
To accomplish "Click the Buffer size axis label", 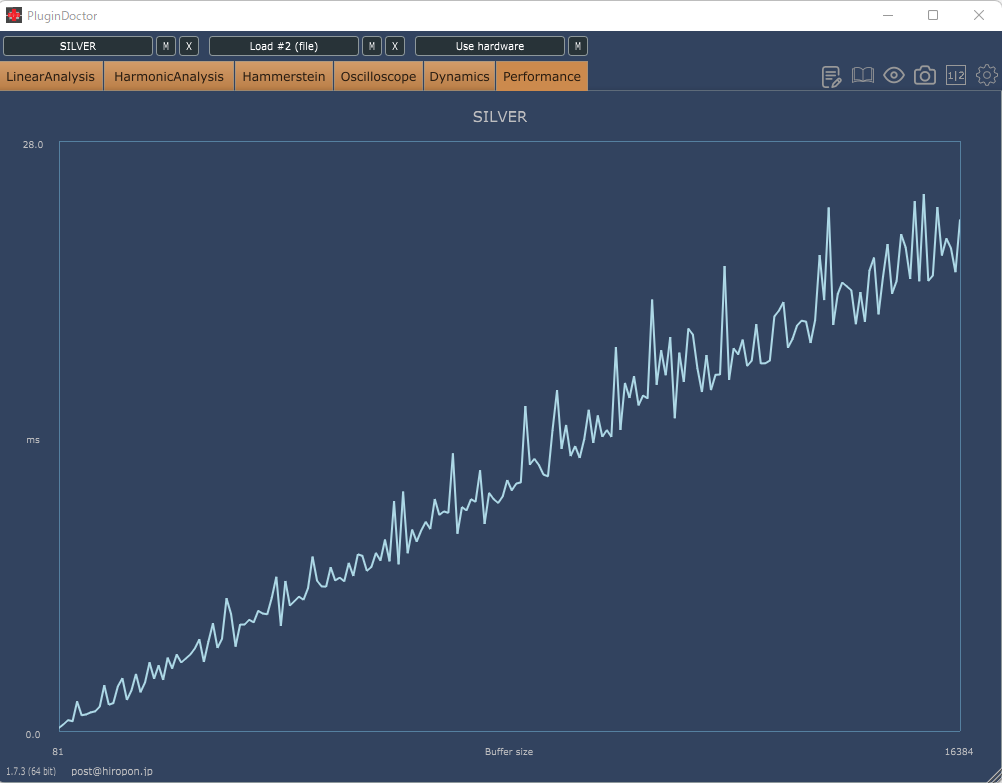I will click(x=509, y=752).
